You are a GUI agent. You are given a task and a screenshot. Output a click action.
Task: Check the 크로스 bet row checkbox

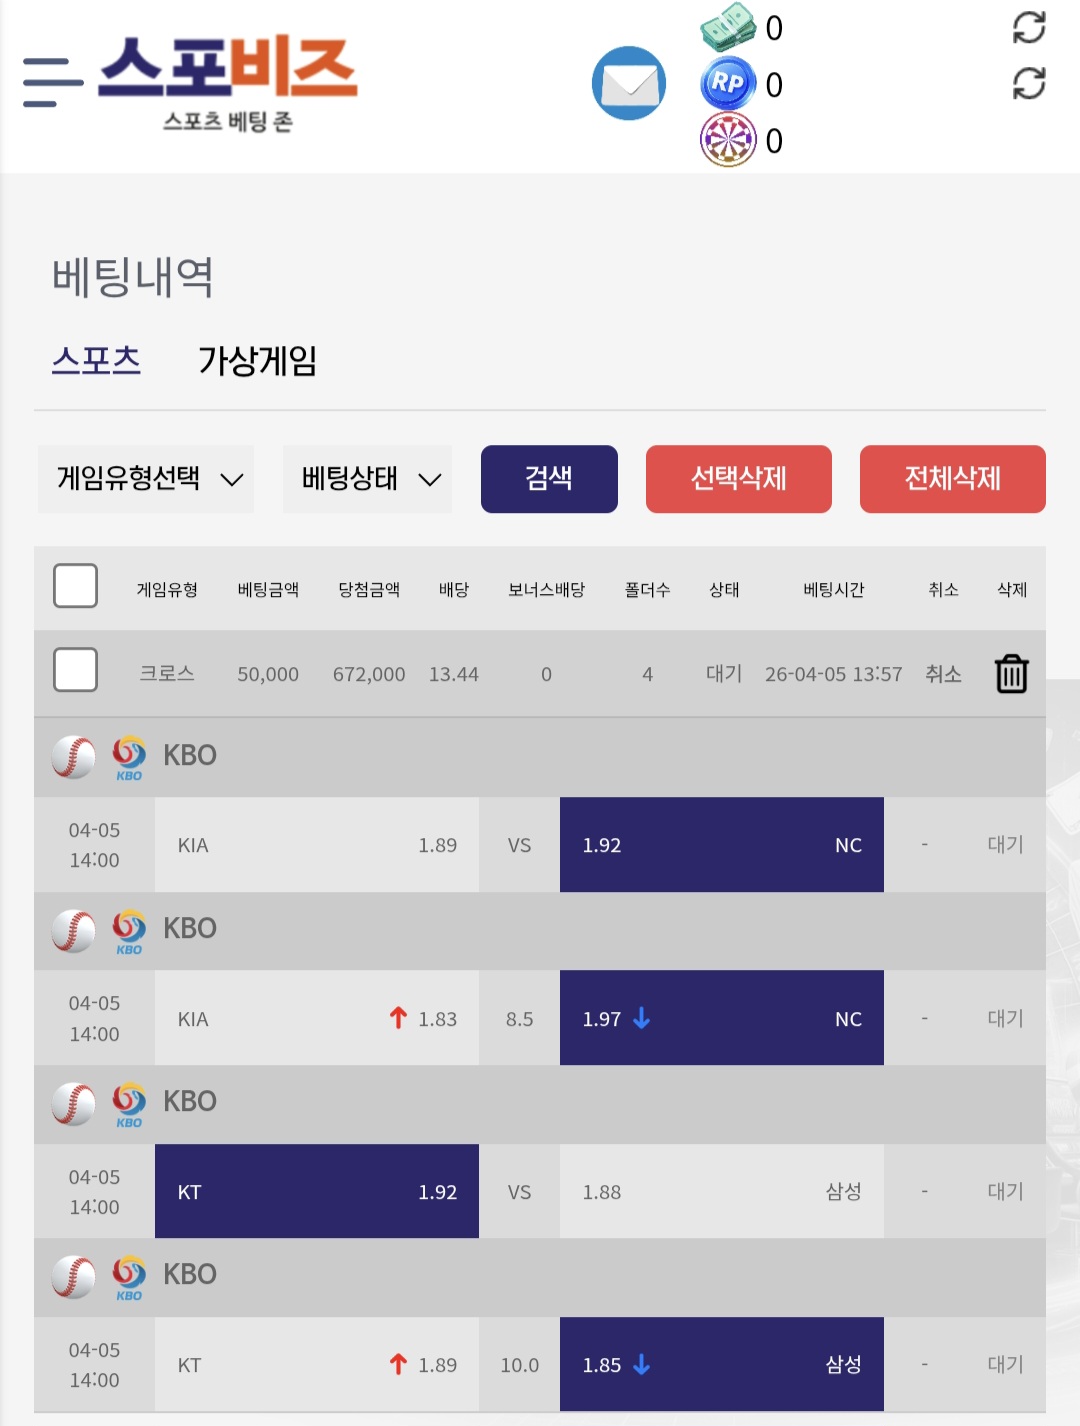[75, 670]
